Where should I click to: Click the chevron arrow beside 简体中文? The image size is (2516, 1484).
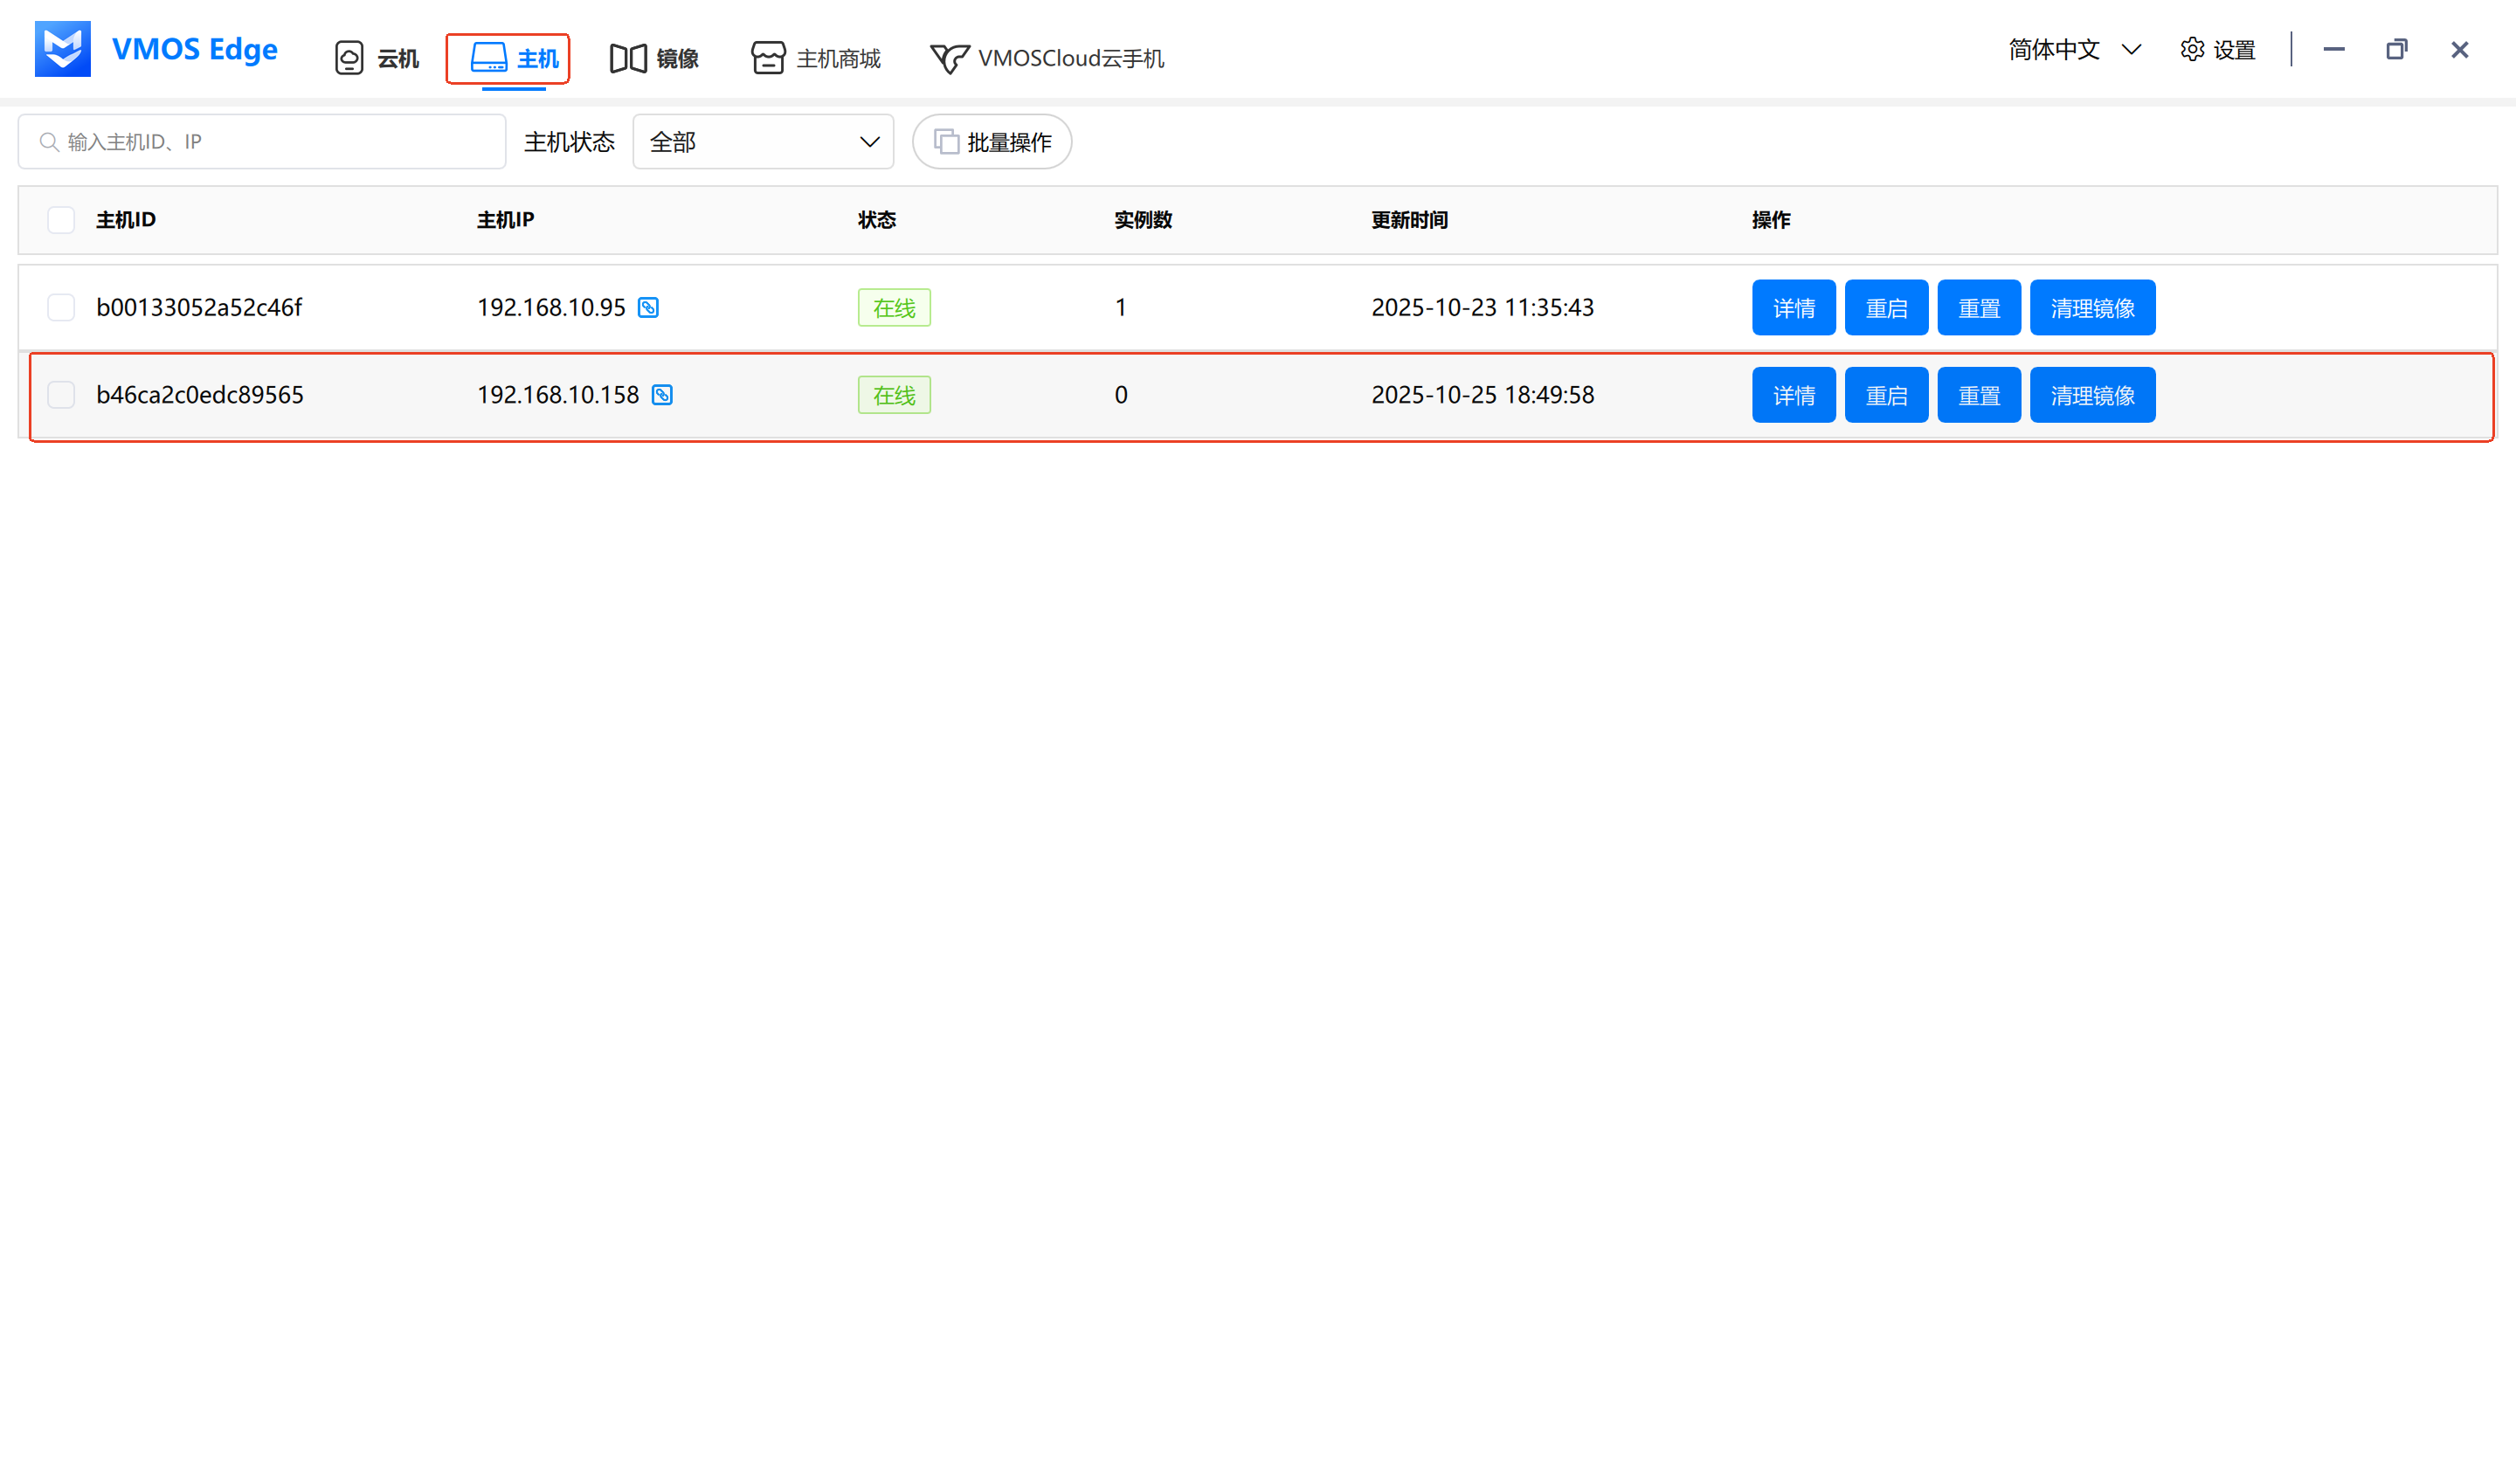pos(2130,50)
